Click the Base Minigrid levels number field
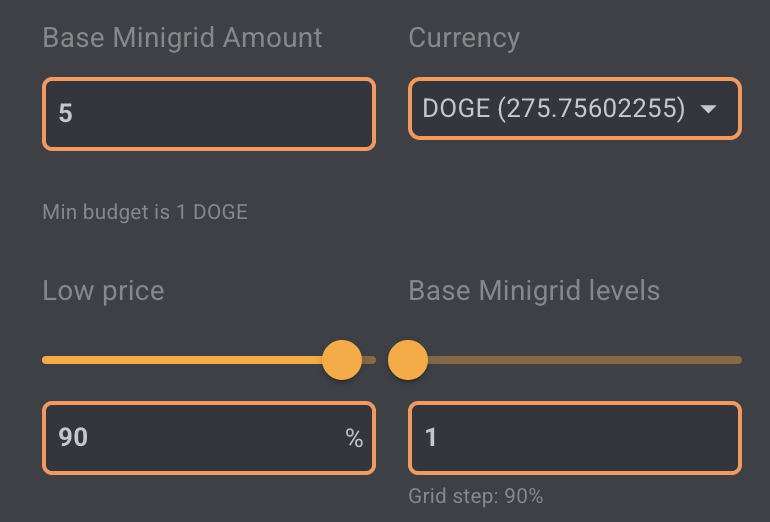The width and height of the screenshot is (770, 522). pos(574,437)
